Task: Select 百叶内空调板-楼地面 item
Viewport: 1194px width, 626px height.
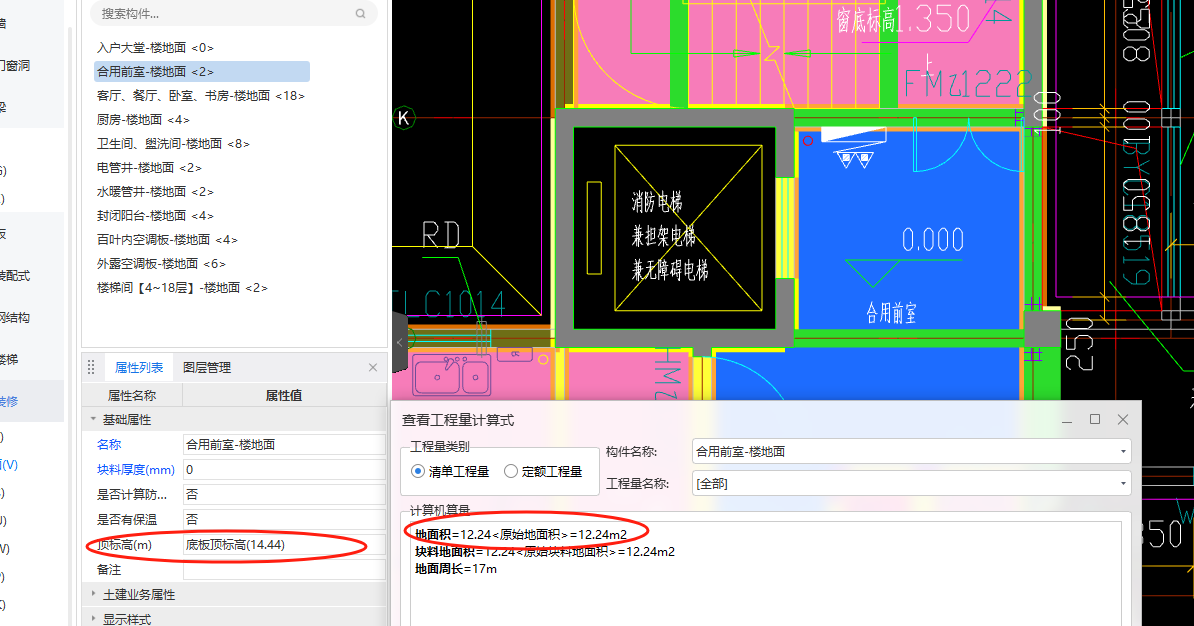Action: click(167, 239)
